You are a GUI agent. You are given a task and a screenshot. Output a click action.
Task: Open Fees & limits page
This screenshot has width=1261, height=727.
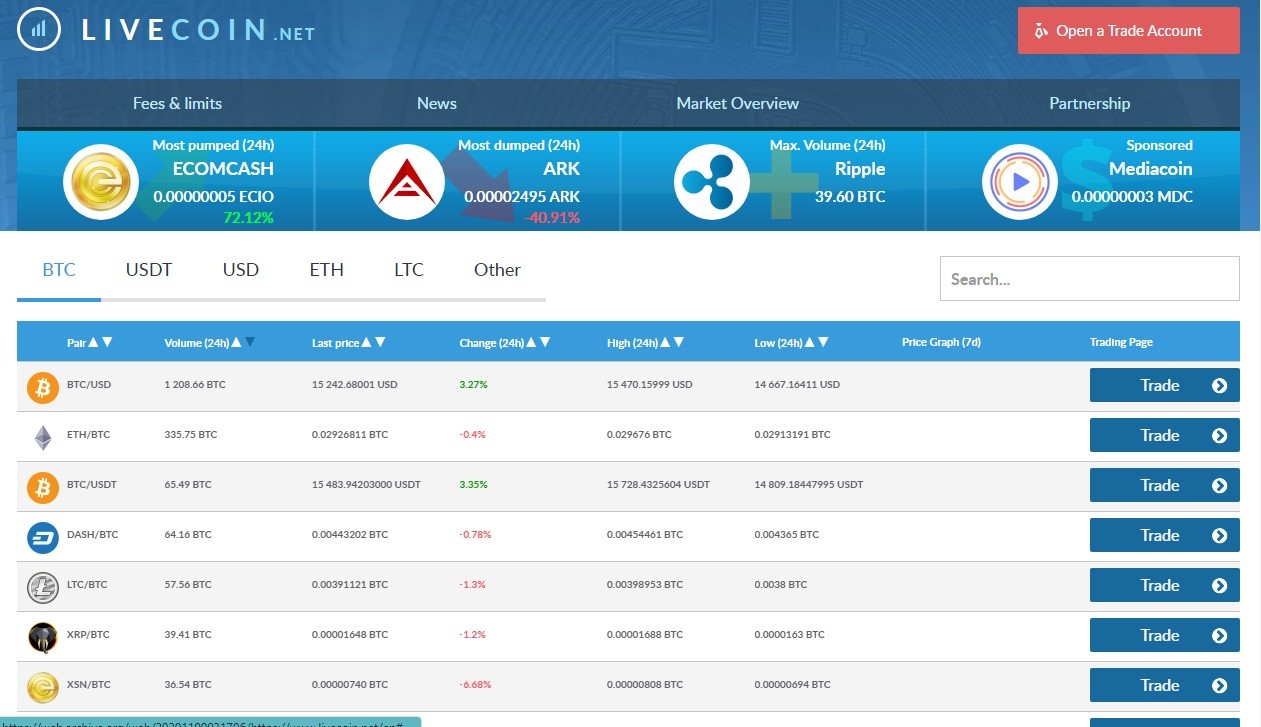(177, 103)
